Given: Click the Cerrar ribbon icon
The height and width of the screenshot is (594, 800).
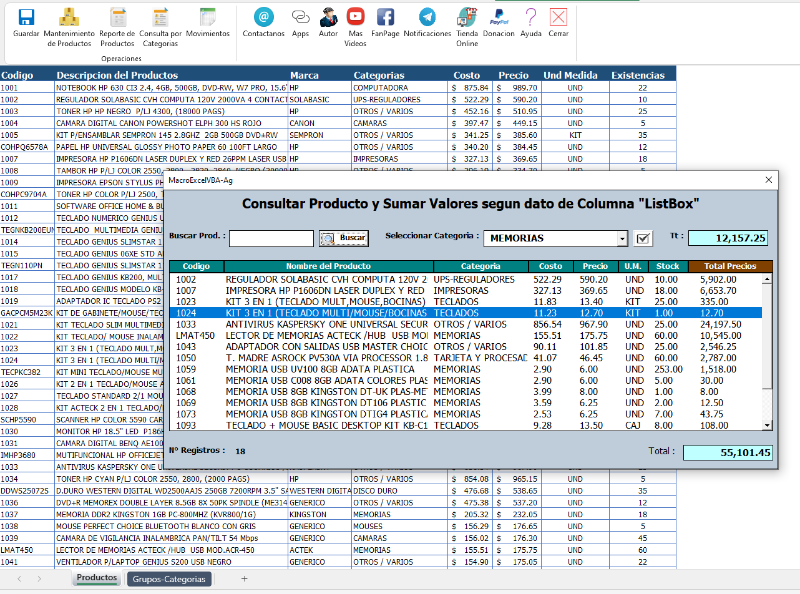Looking at the screenshot, I should [558, 17].
